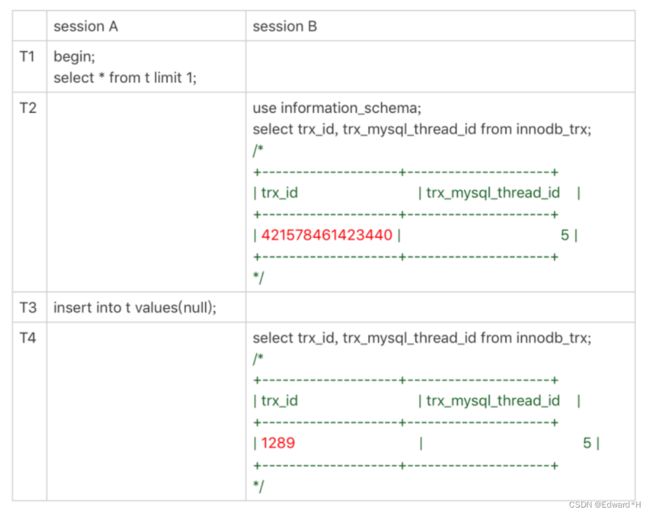Image resolution: width=650 pixels, height=514 pixels.
Task: Click the trx_id header in T2 result
Action: click(279, 193)
